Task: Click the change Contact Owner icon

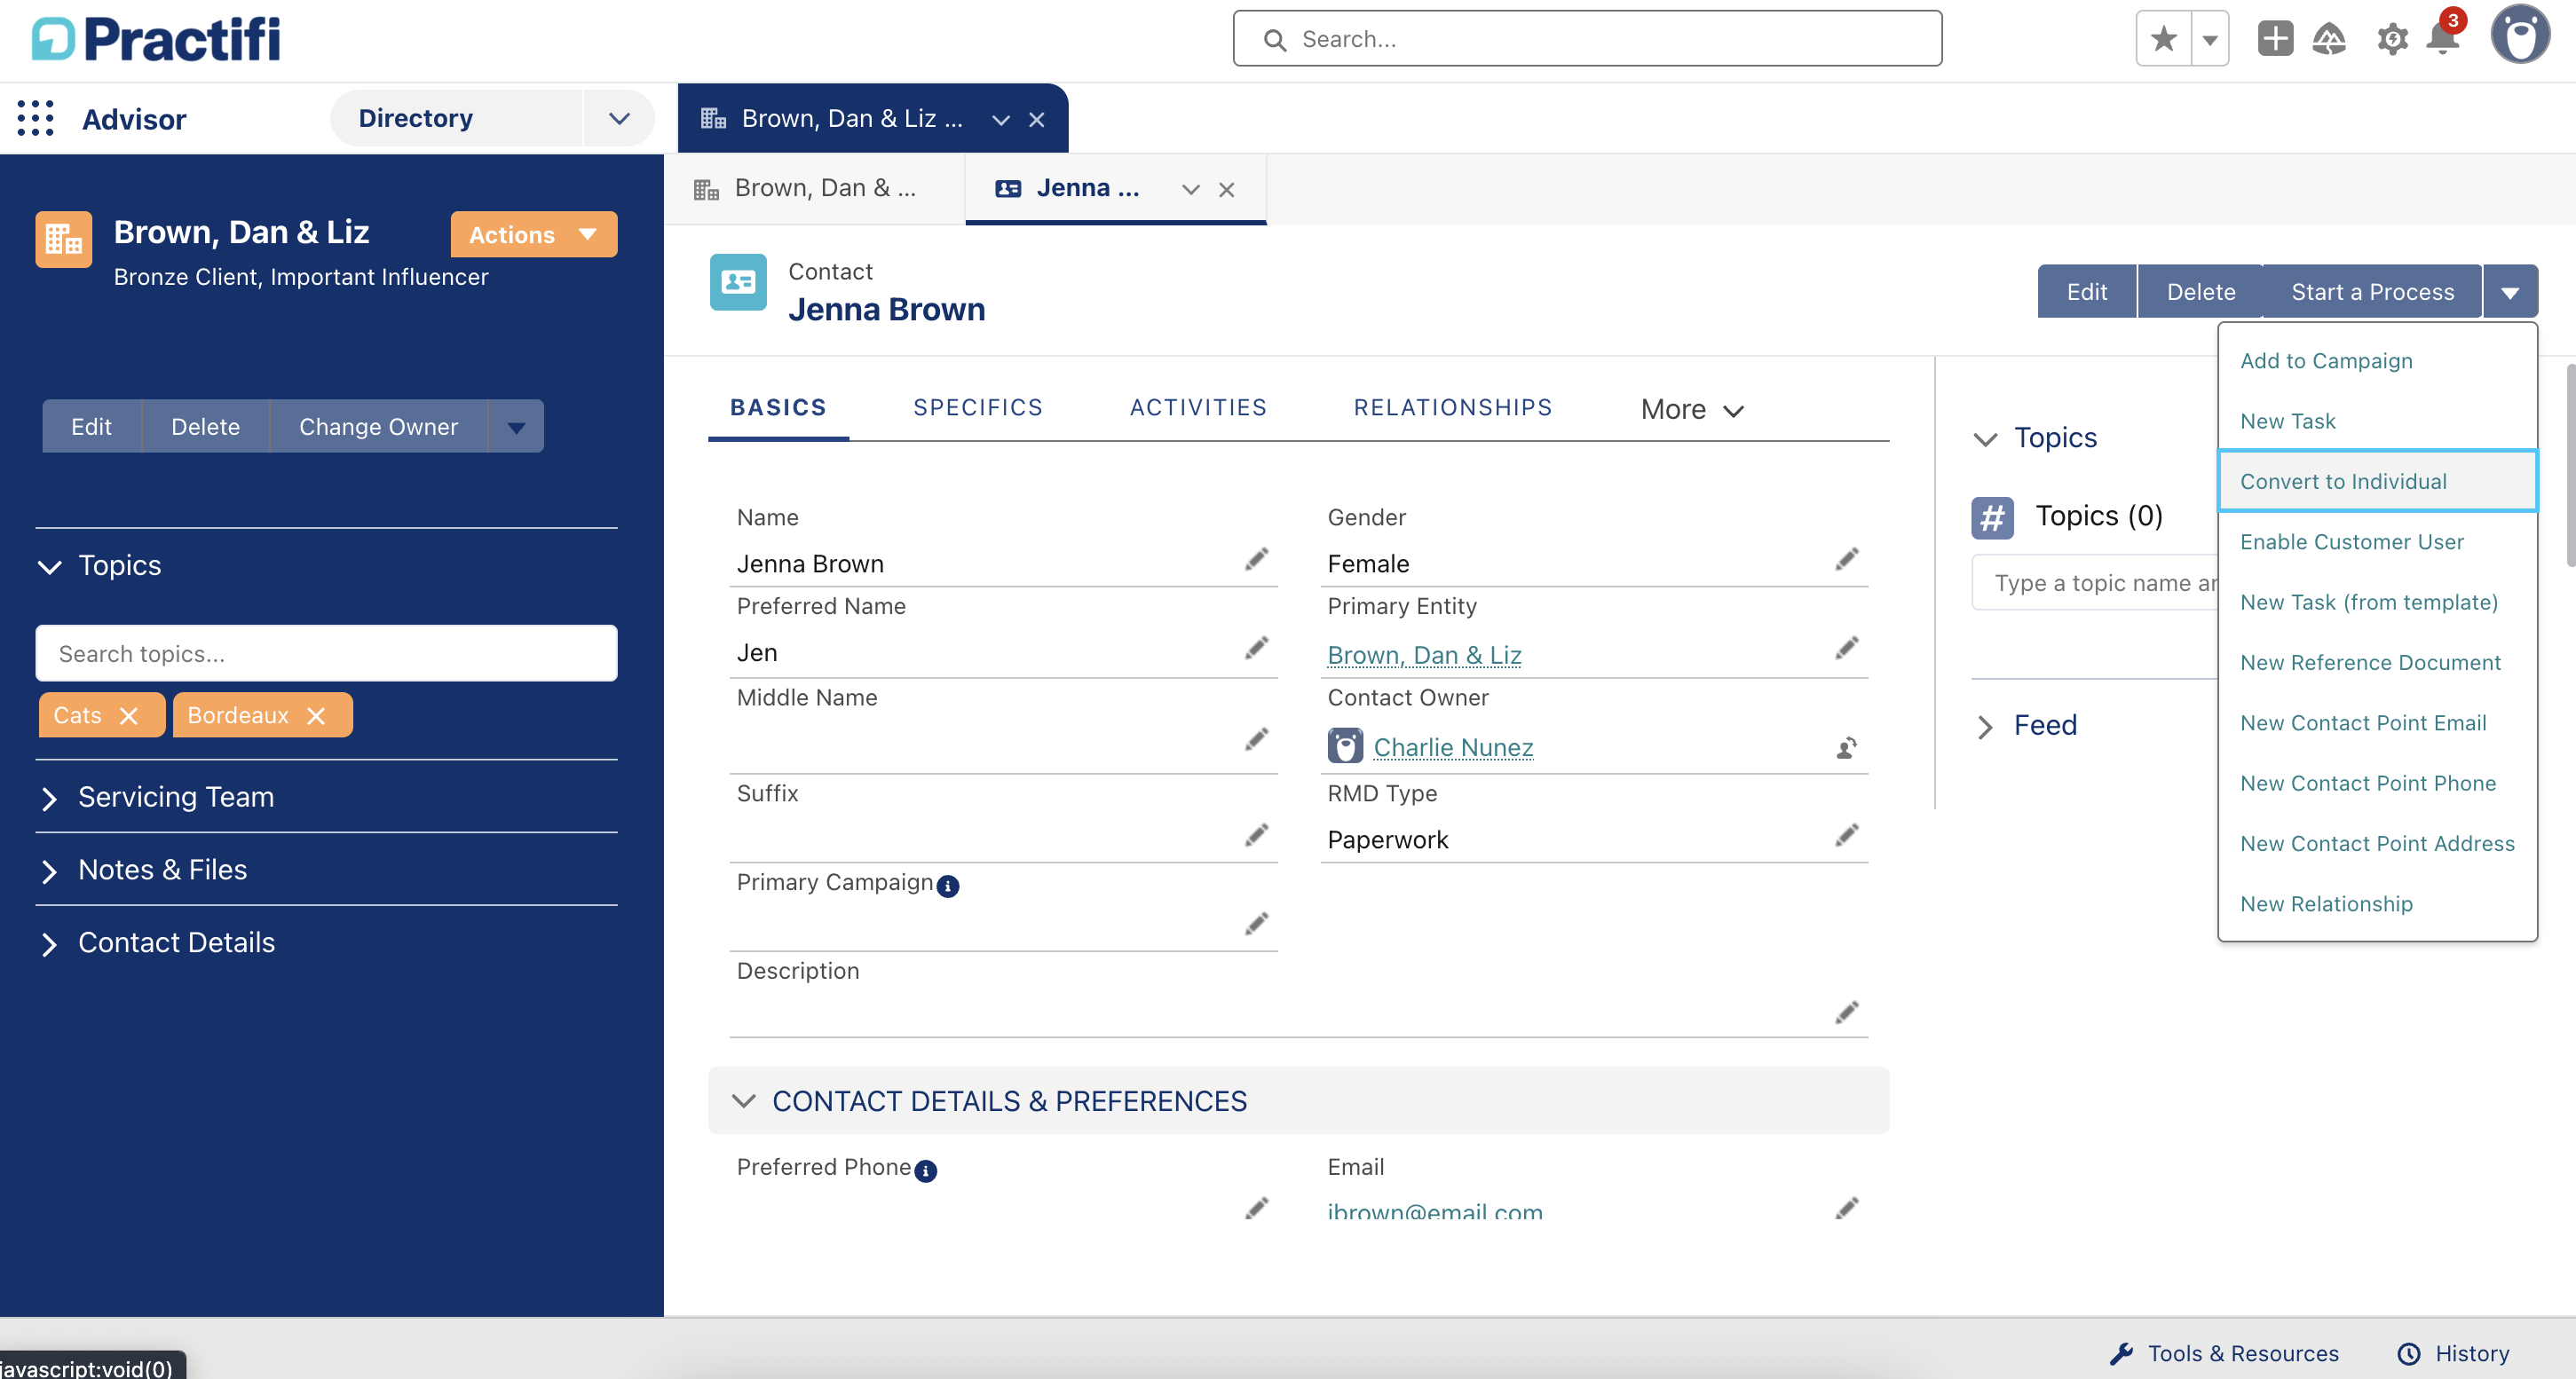Action: click(x=1847, y=747)
